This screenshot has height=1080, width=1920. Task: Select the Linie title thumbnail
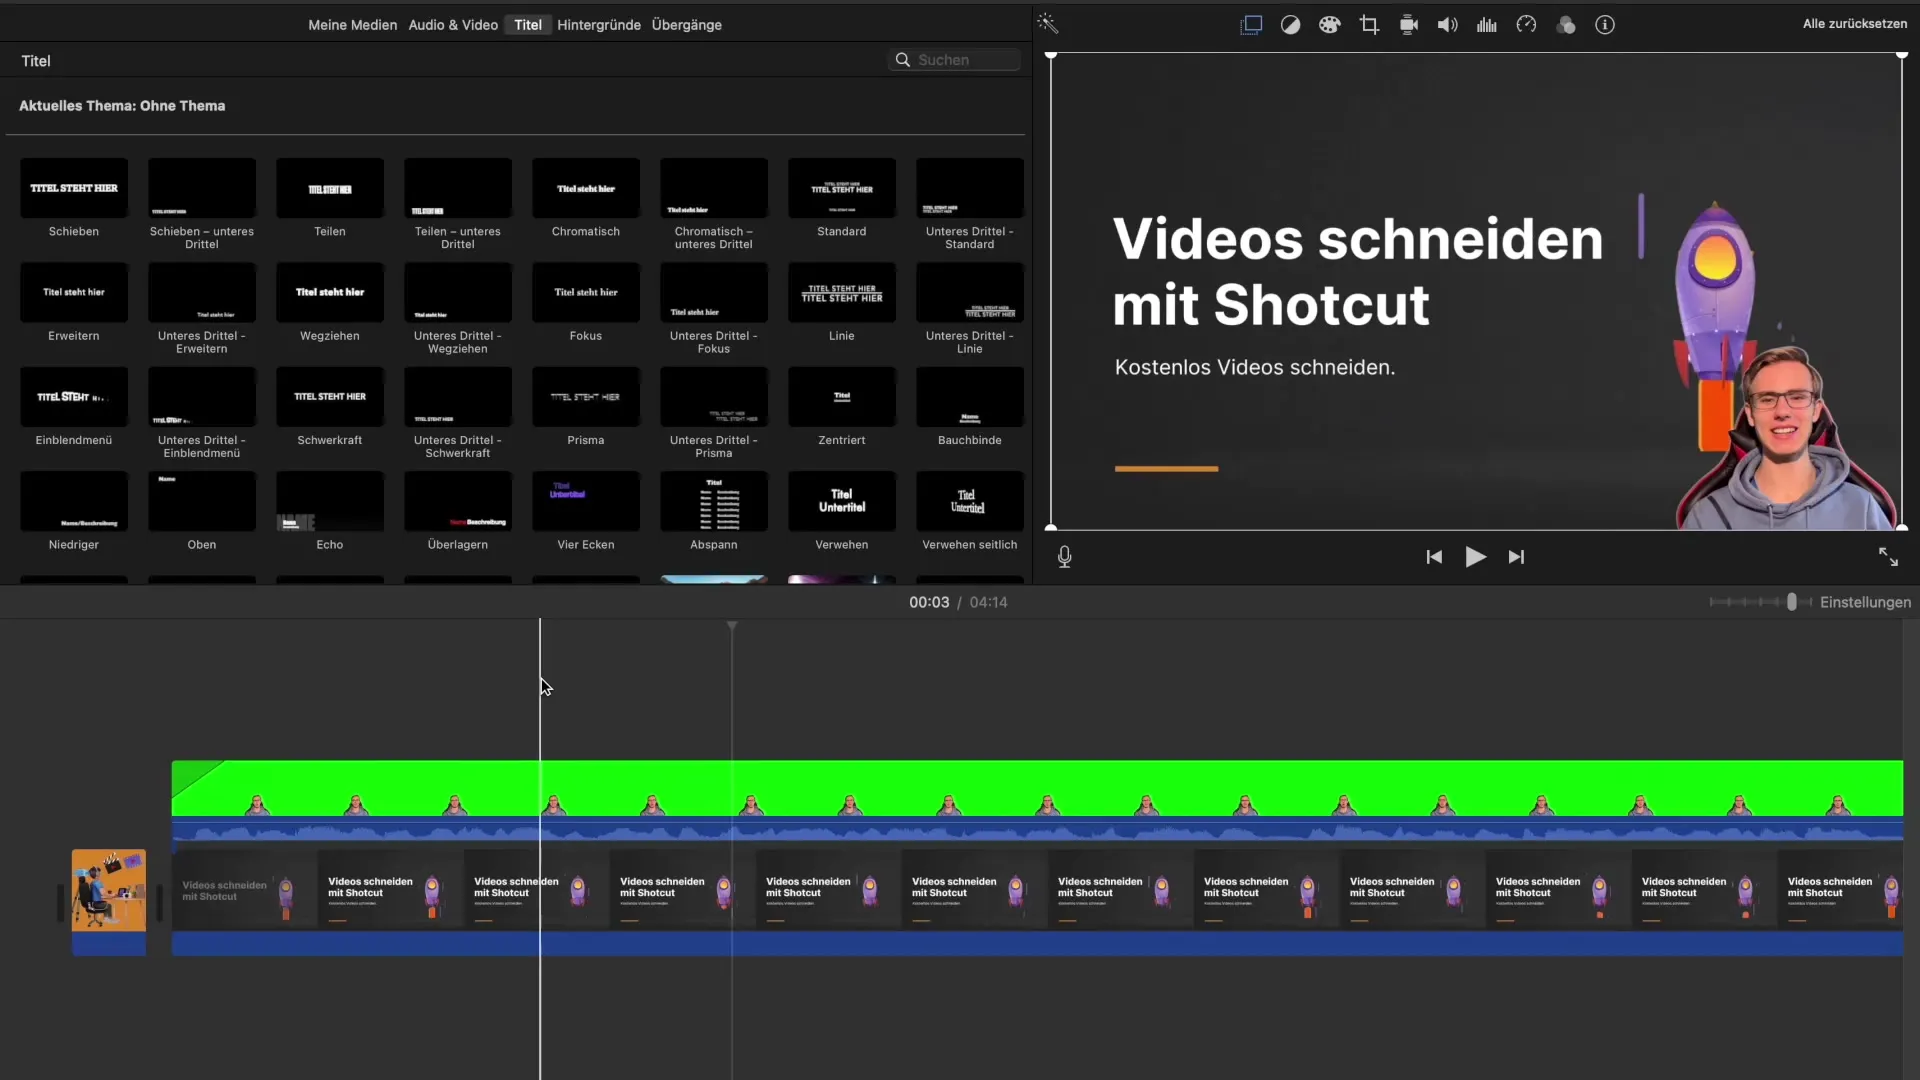tap(842, 292)
